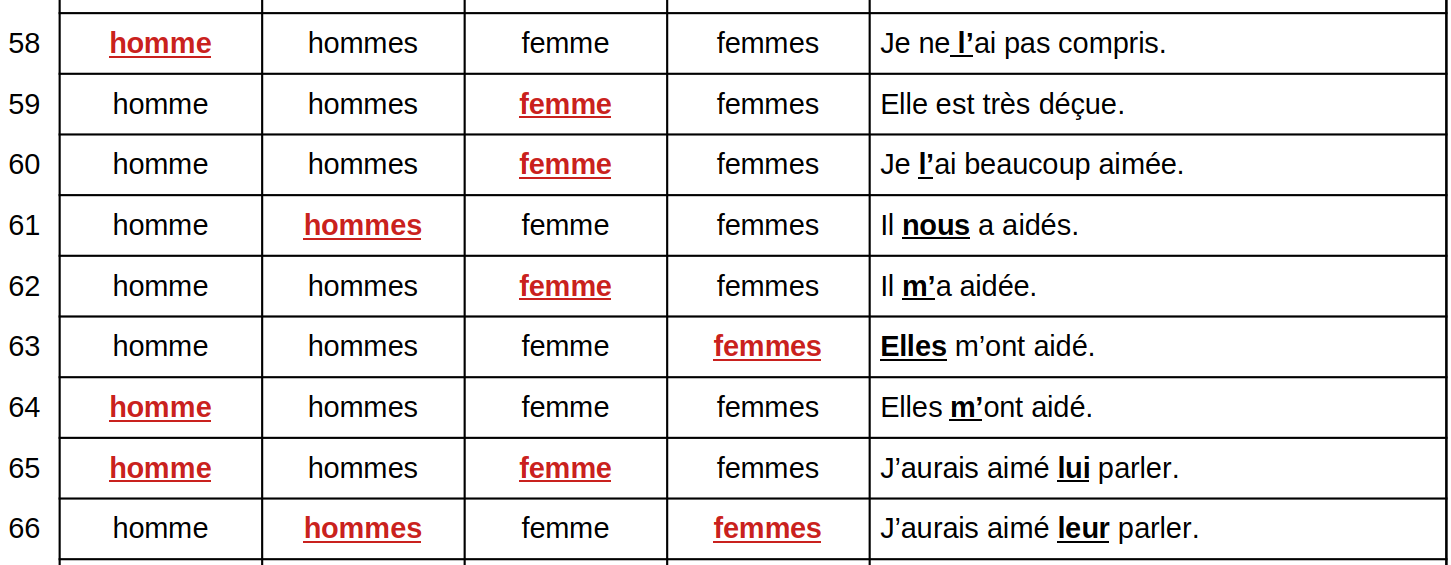Select the red underlined 'hommes' in row 61
This screenshot has width=1451, height=565.
click(x=362, y=226)
